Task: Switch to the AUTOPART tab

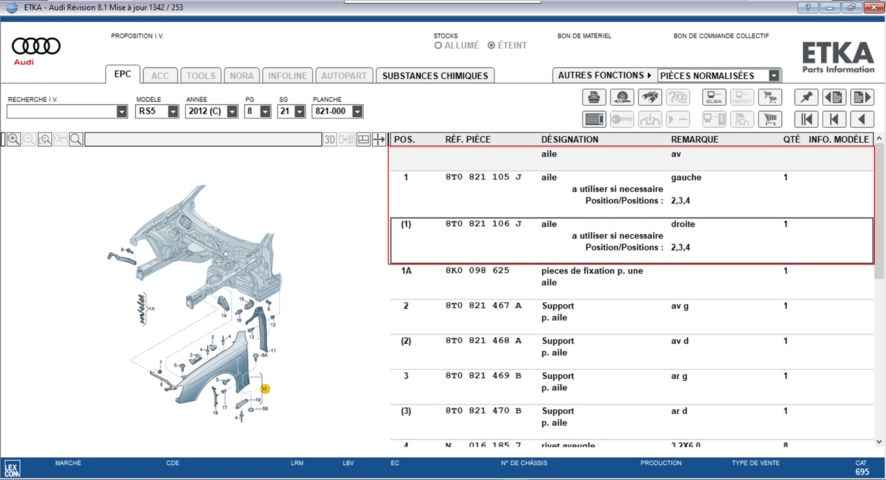Action: (344, 76)
